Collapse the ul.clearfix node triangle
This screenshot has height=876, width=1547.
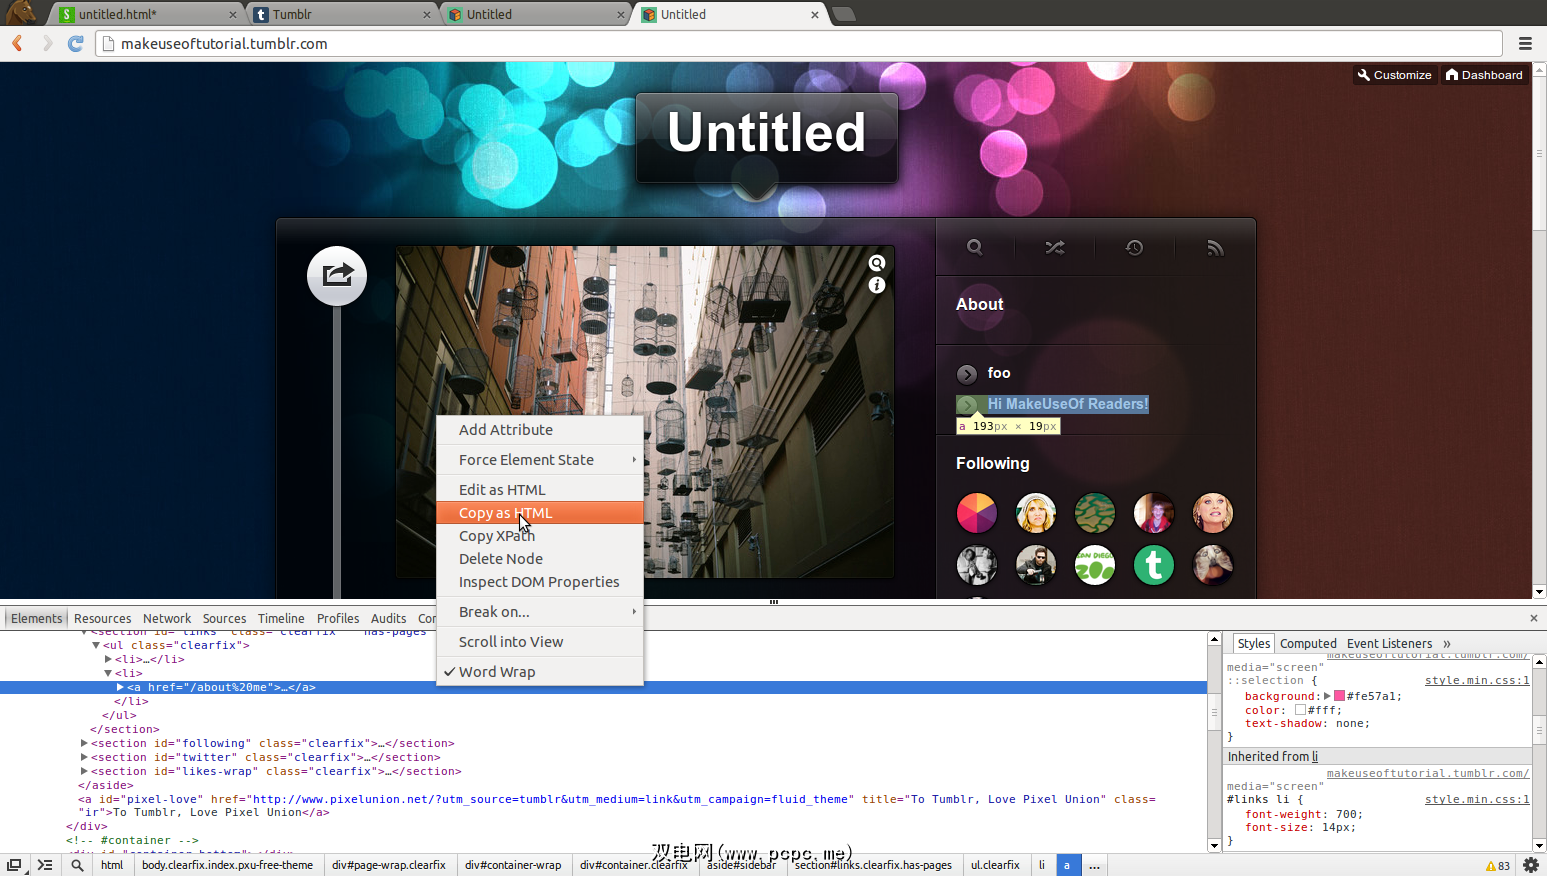pyautogui.click(x=96, y=646)
